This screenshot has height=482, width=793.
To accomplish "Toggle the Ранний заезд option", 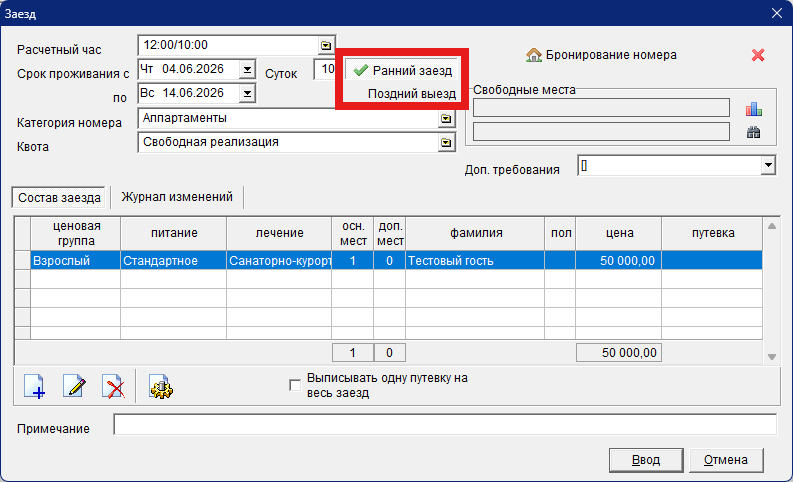I will click(x=403, y=70).
